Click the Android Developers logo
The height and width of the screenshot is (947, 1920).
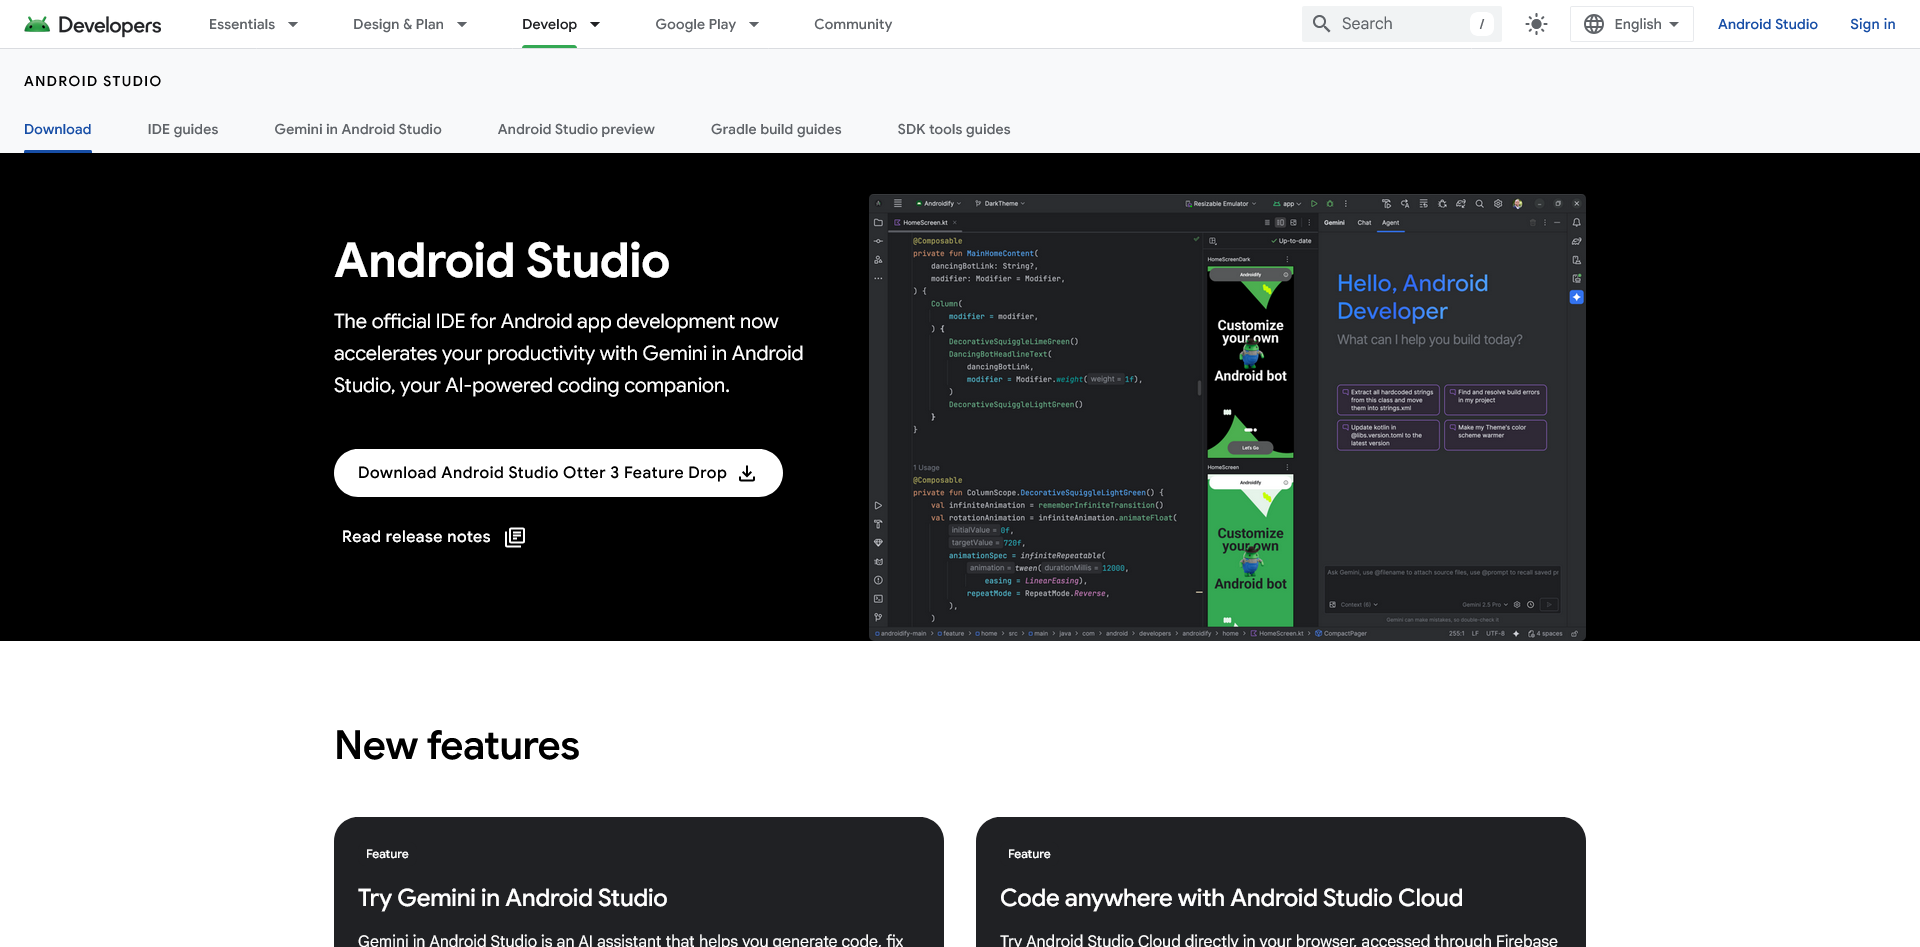tap(92, 24)
